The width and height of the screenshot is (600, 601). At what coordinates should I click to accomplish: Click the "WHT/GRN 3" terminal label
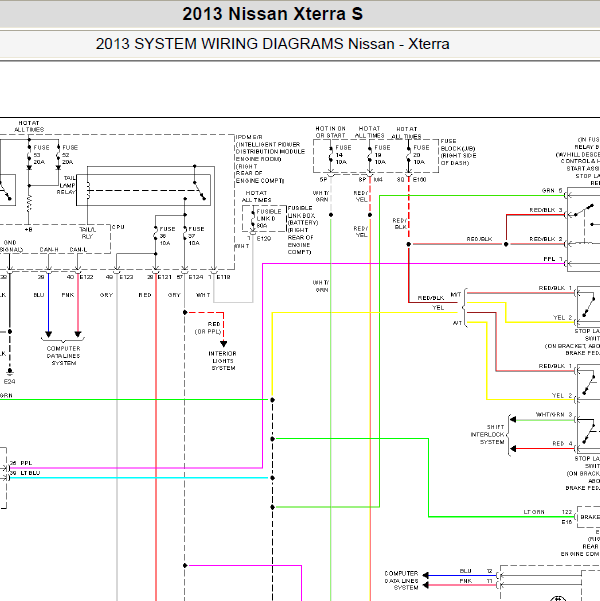pyautogui.click(x=554, y=414)
